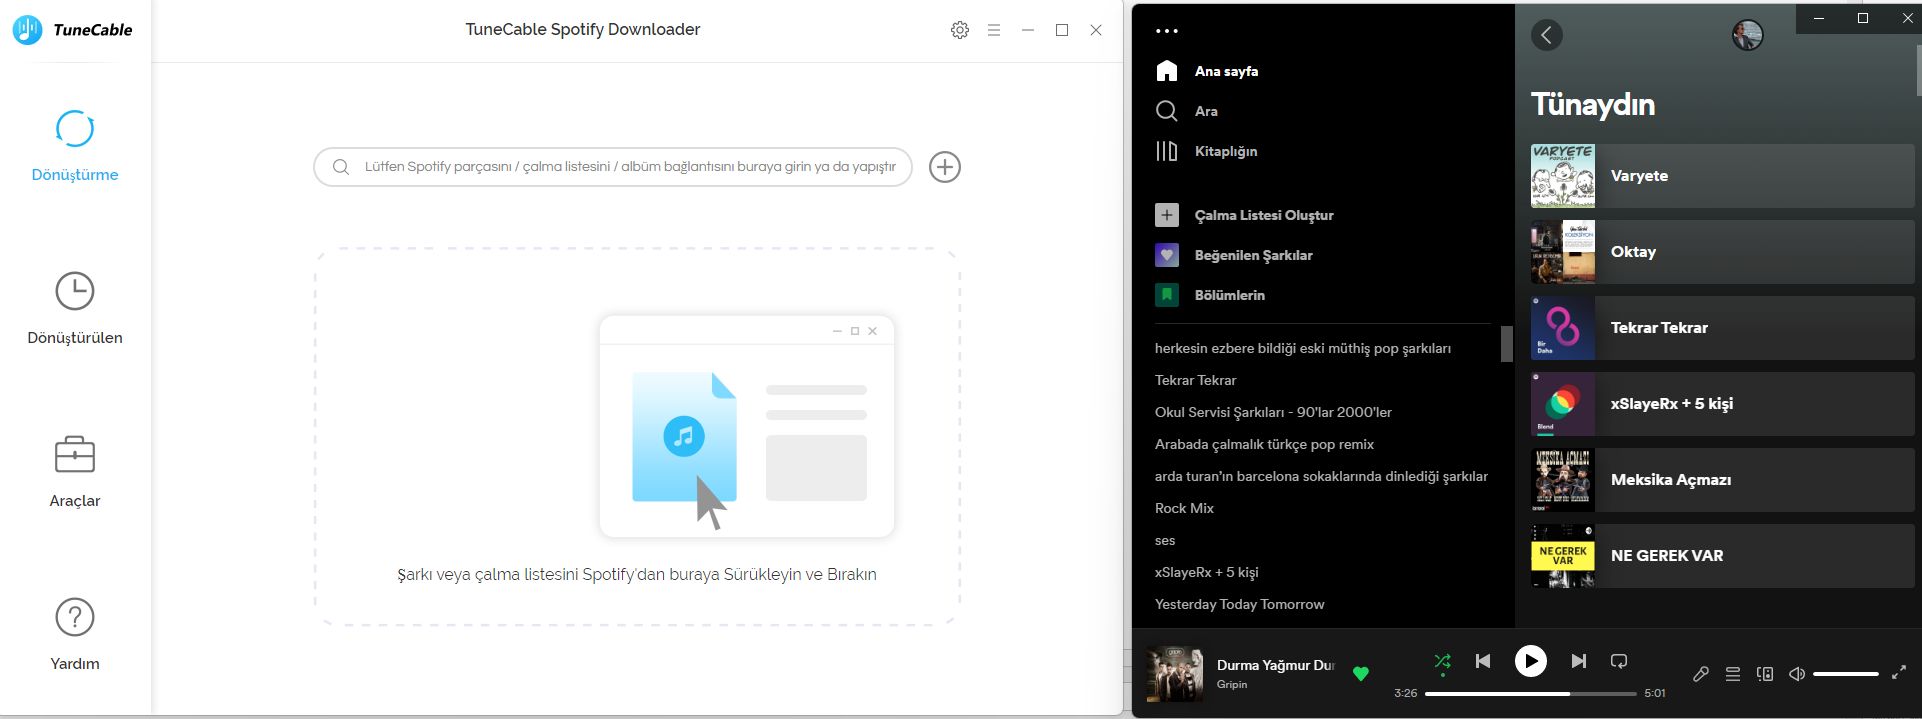This screenshot has height=719, width=1922.
Task: Open TuneCable hamburger menu
Action: (994, 30)
